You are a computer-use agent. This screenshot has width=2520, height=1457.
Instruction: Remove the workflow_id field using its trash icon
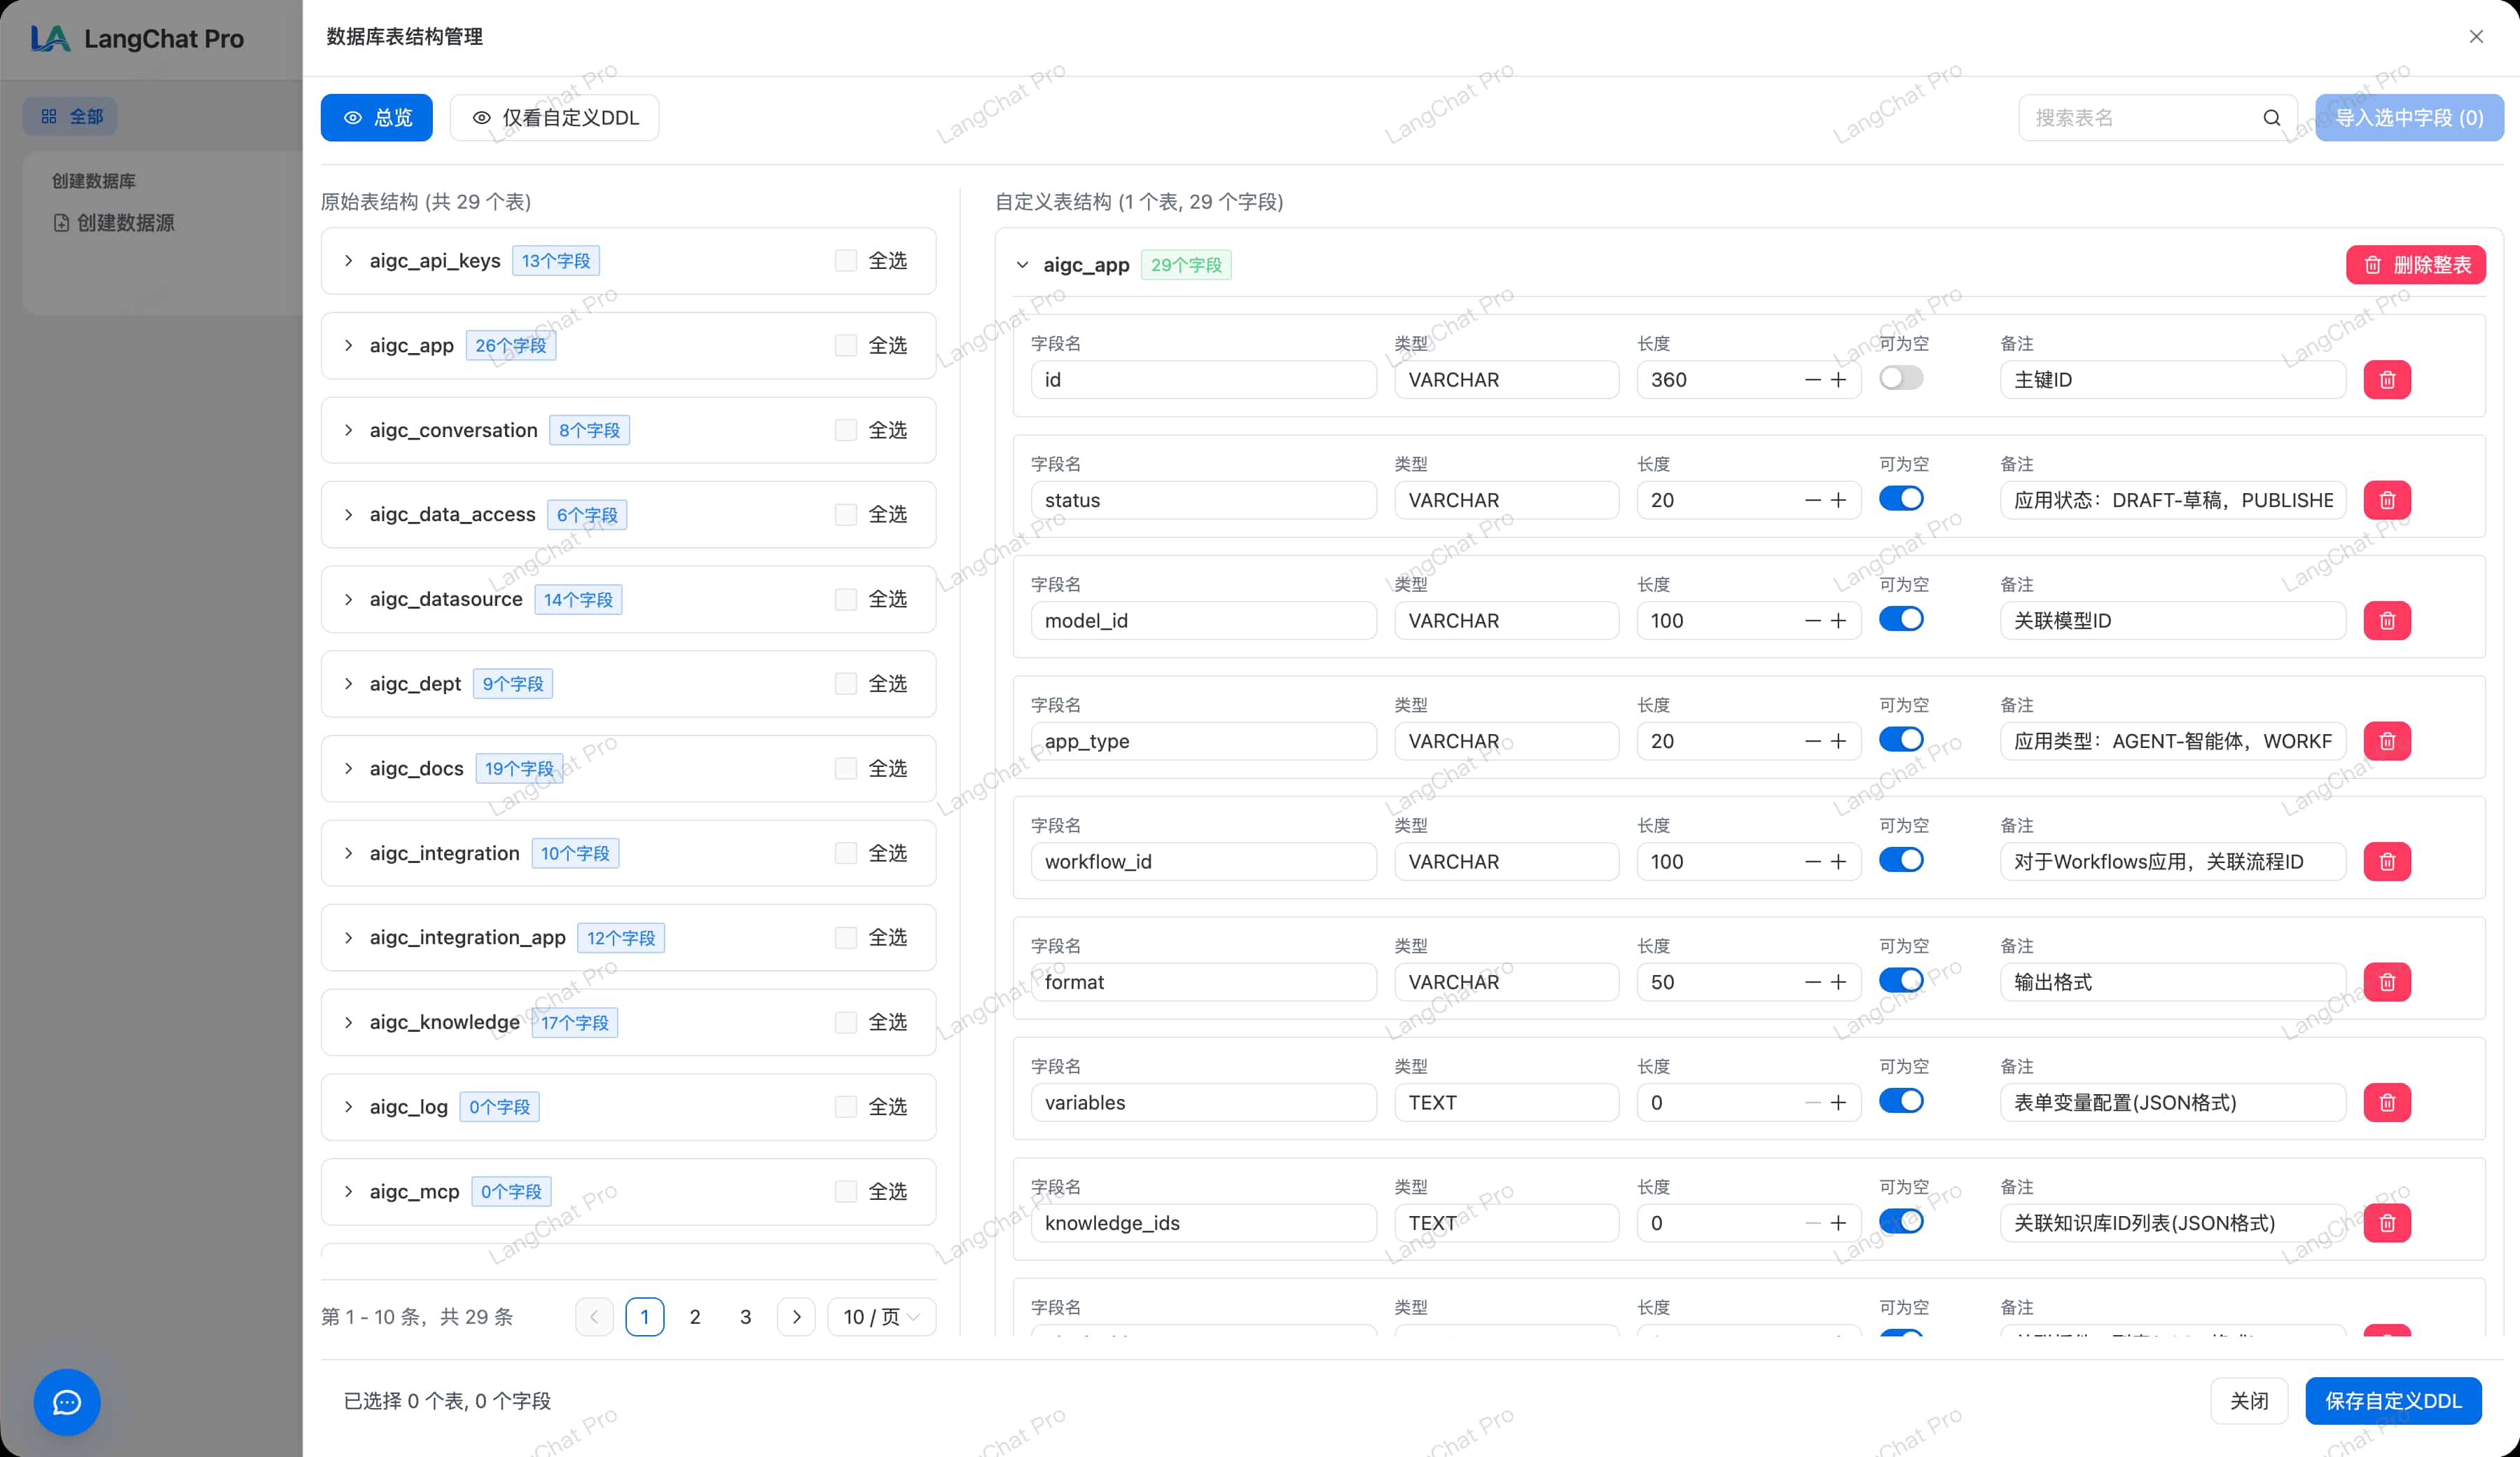2386,861
